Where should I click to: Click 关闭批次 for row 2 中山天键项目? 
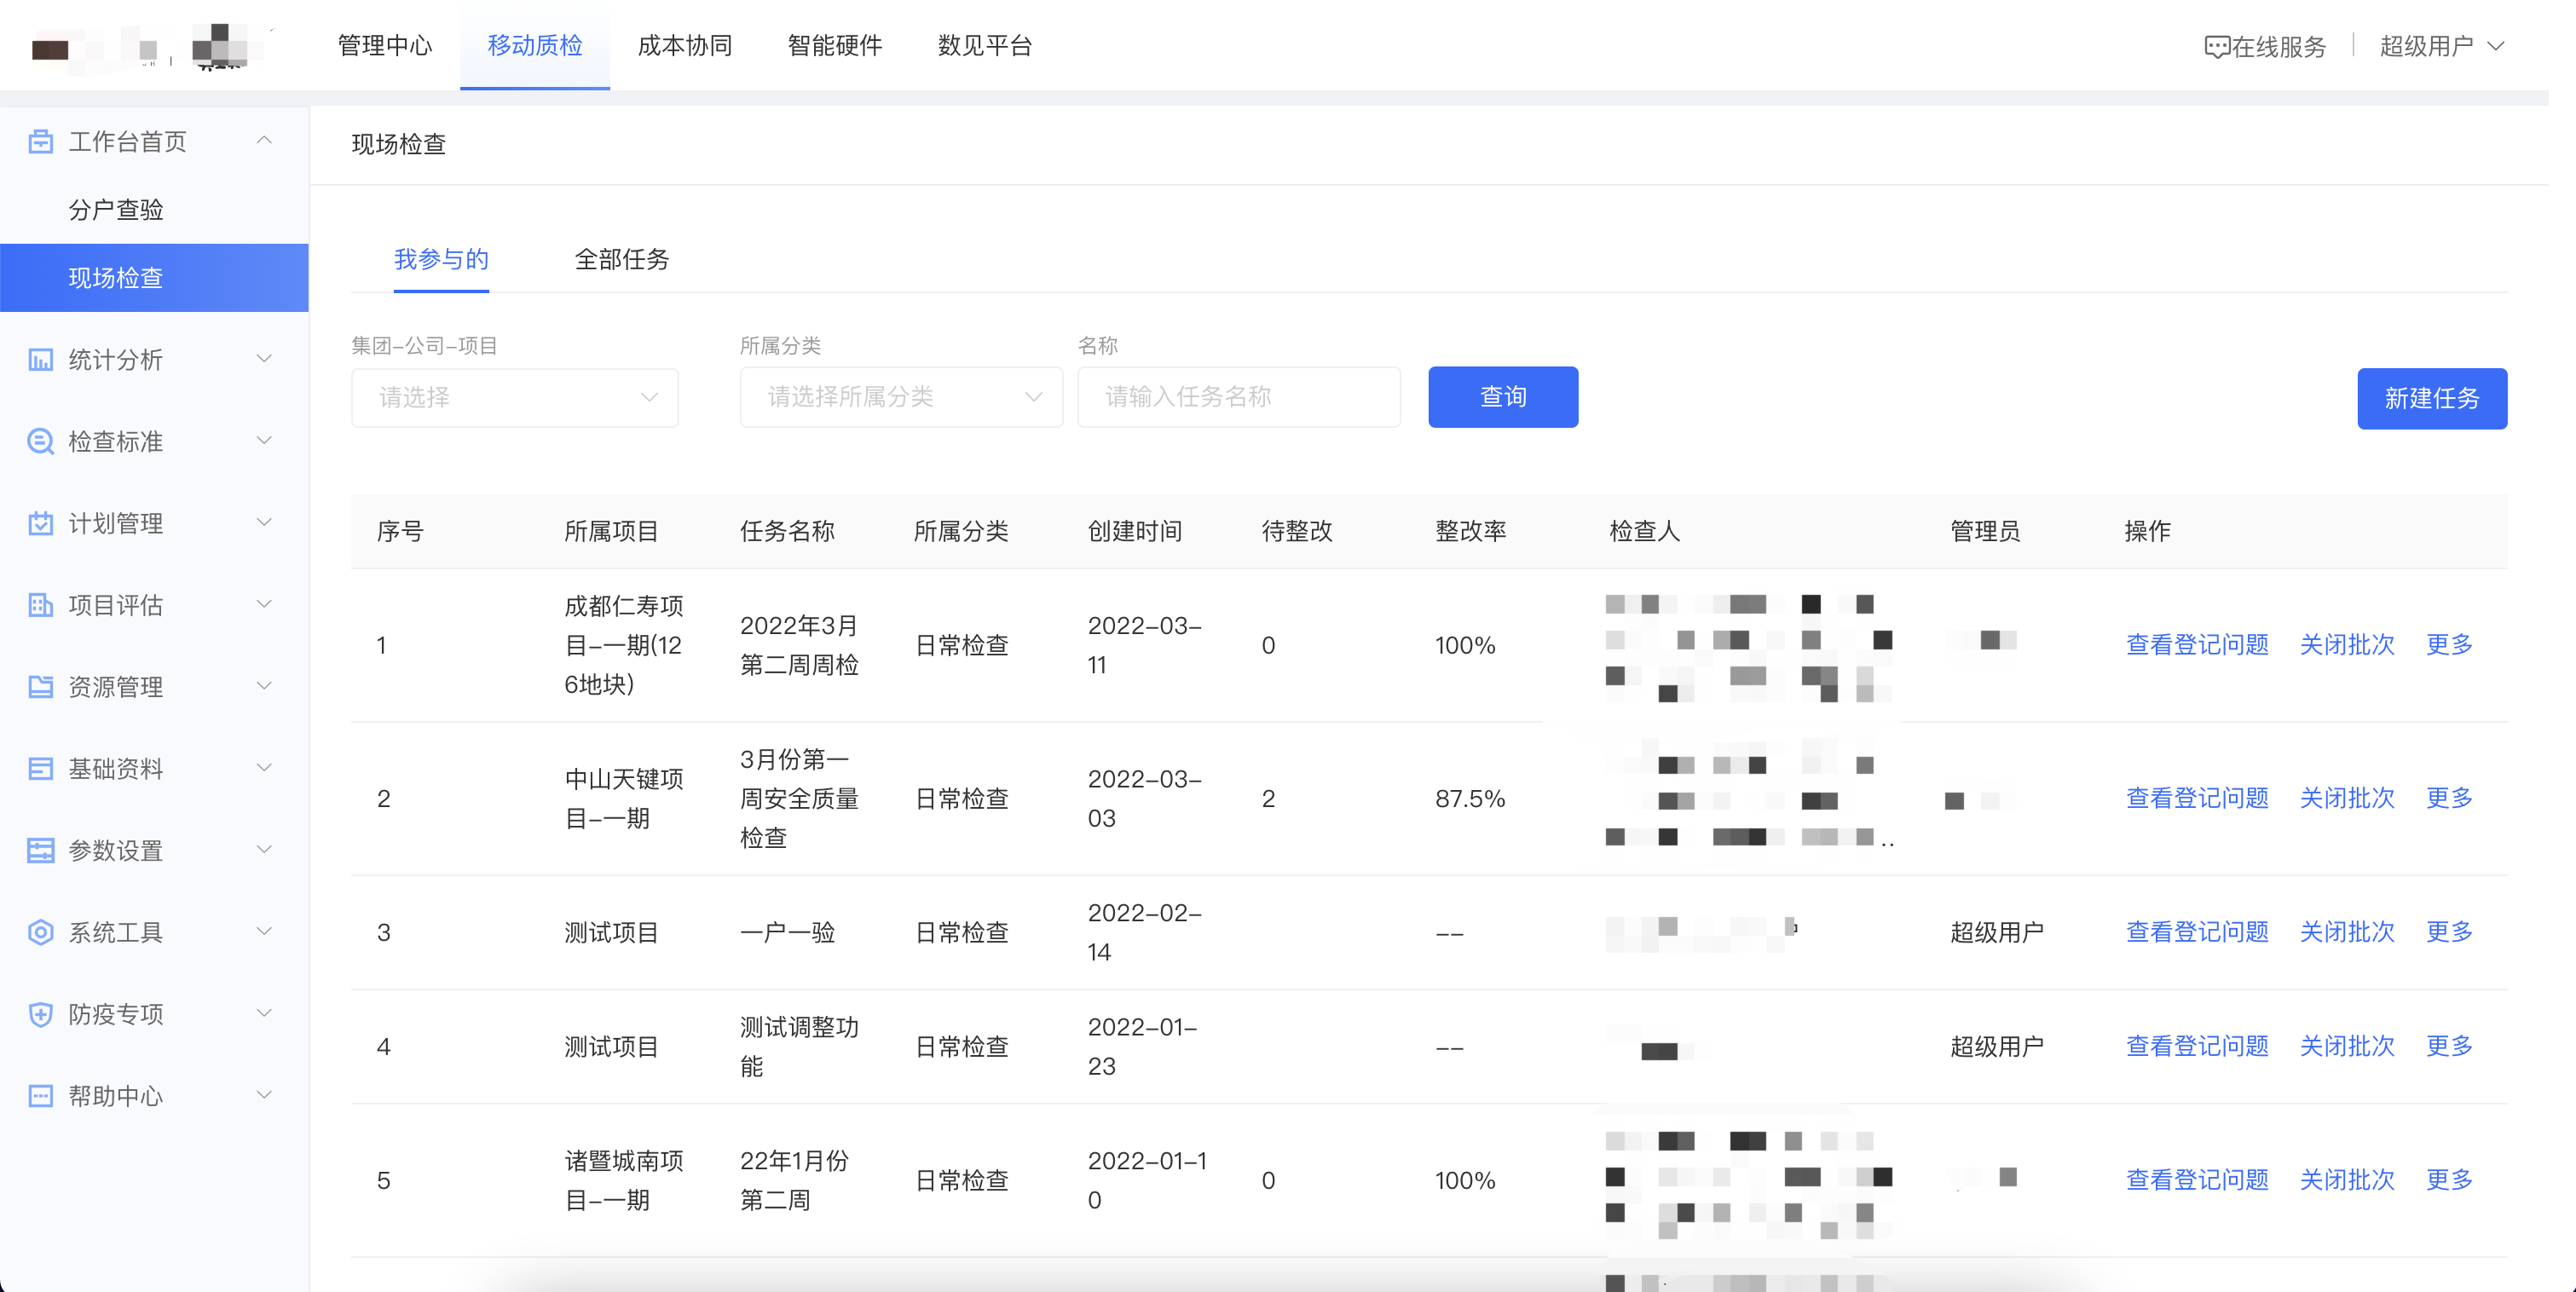[x=2347, y=798]
